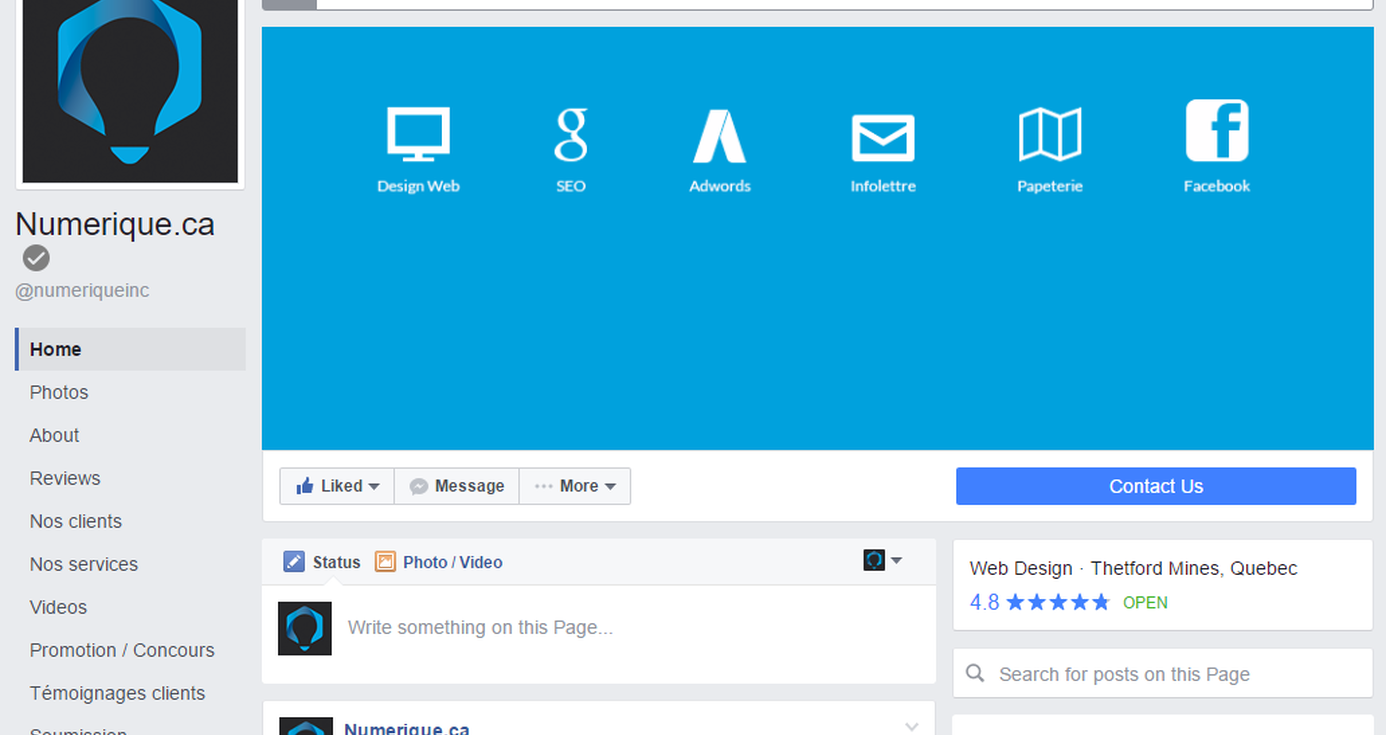Screen dimensions: 1386x735
Task: Click the Facebook logo in cover
Action: pos(1217,130)
